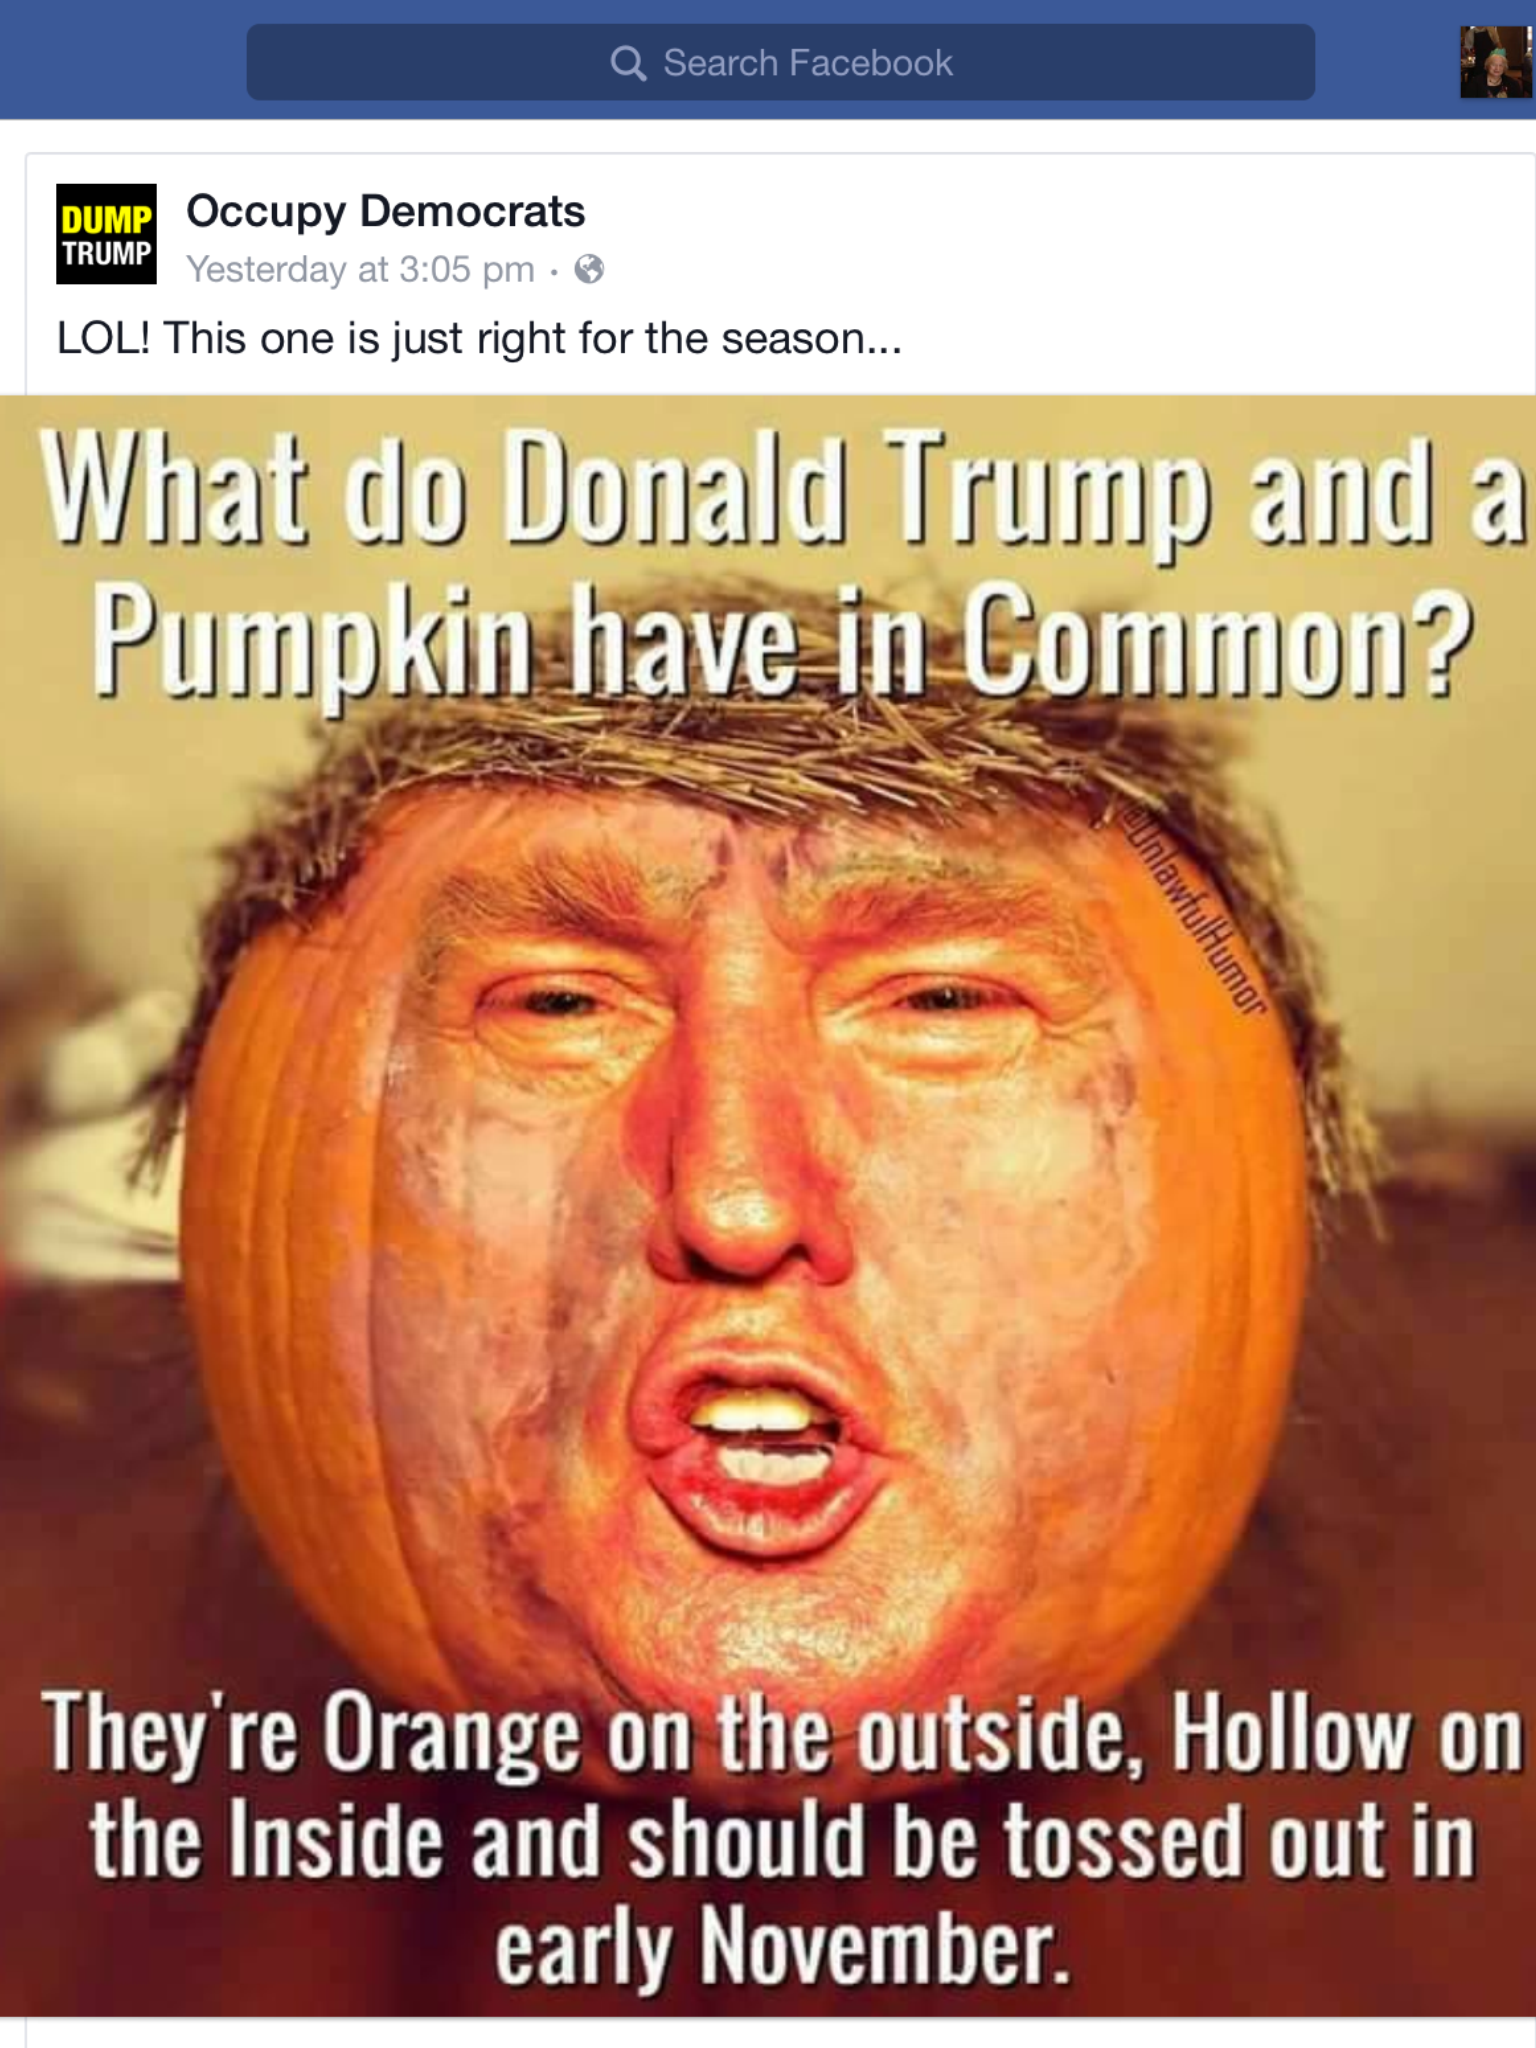Open the Occupy Democrats page link

pos(385,212)
